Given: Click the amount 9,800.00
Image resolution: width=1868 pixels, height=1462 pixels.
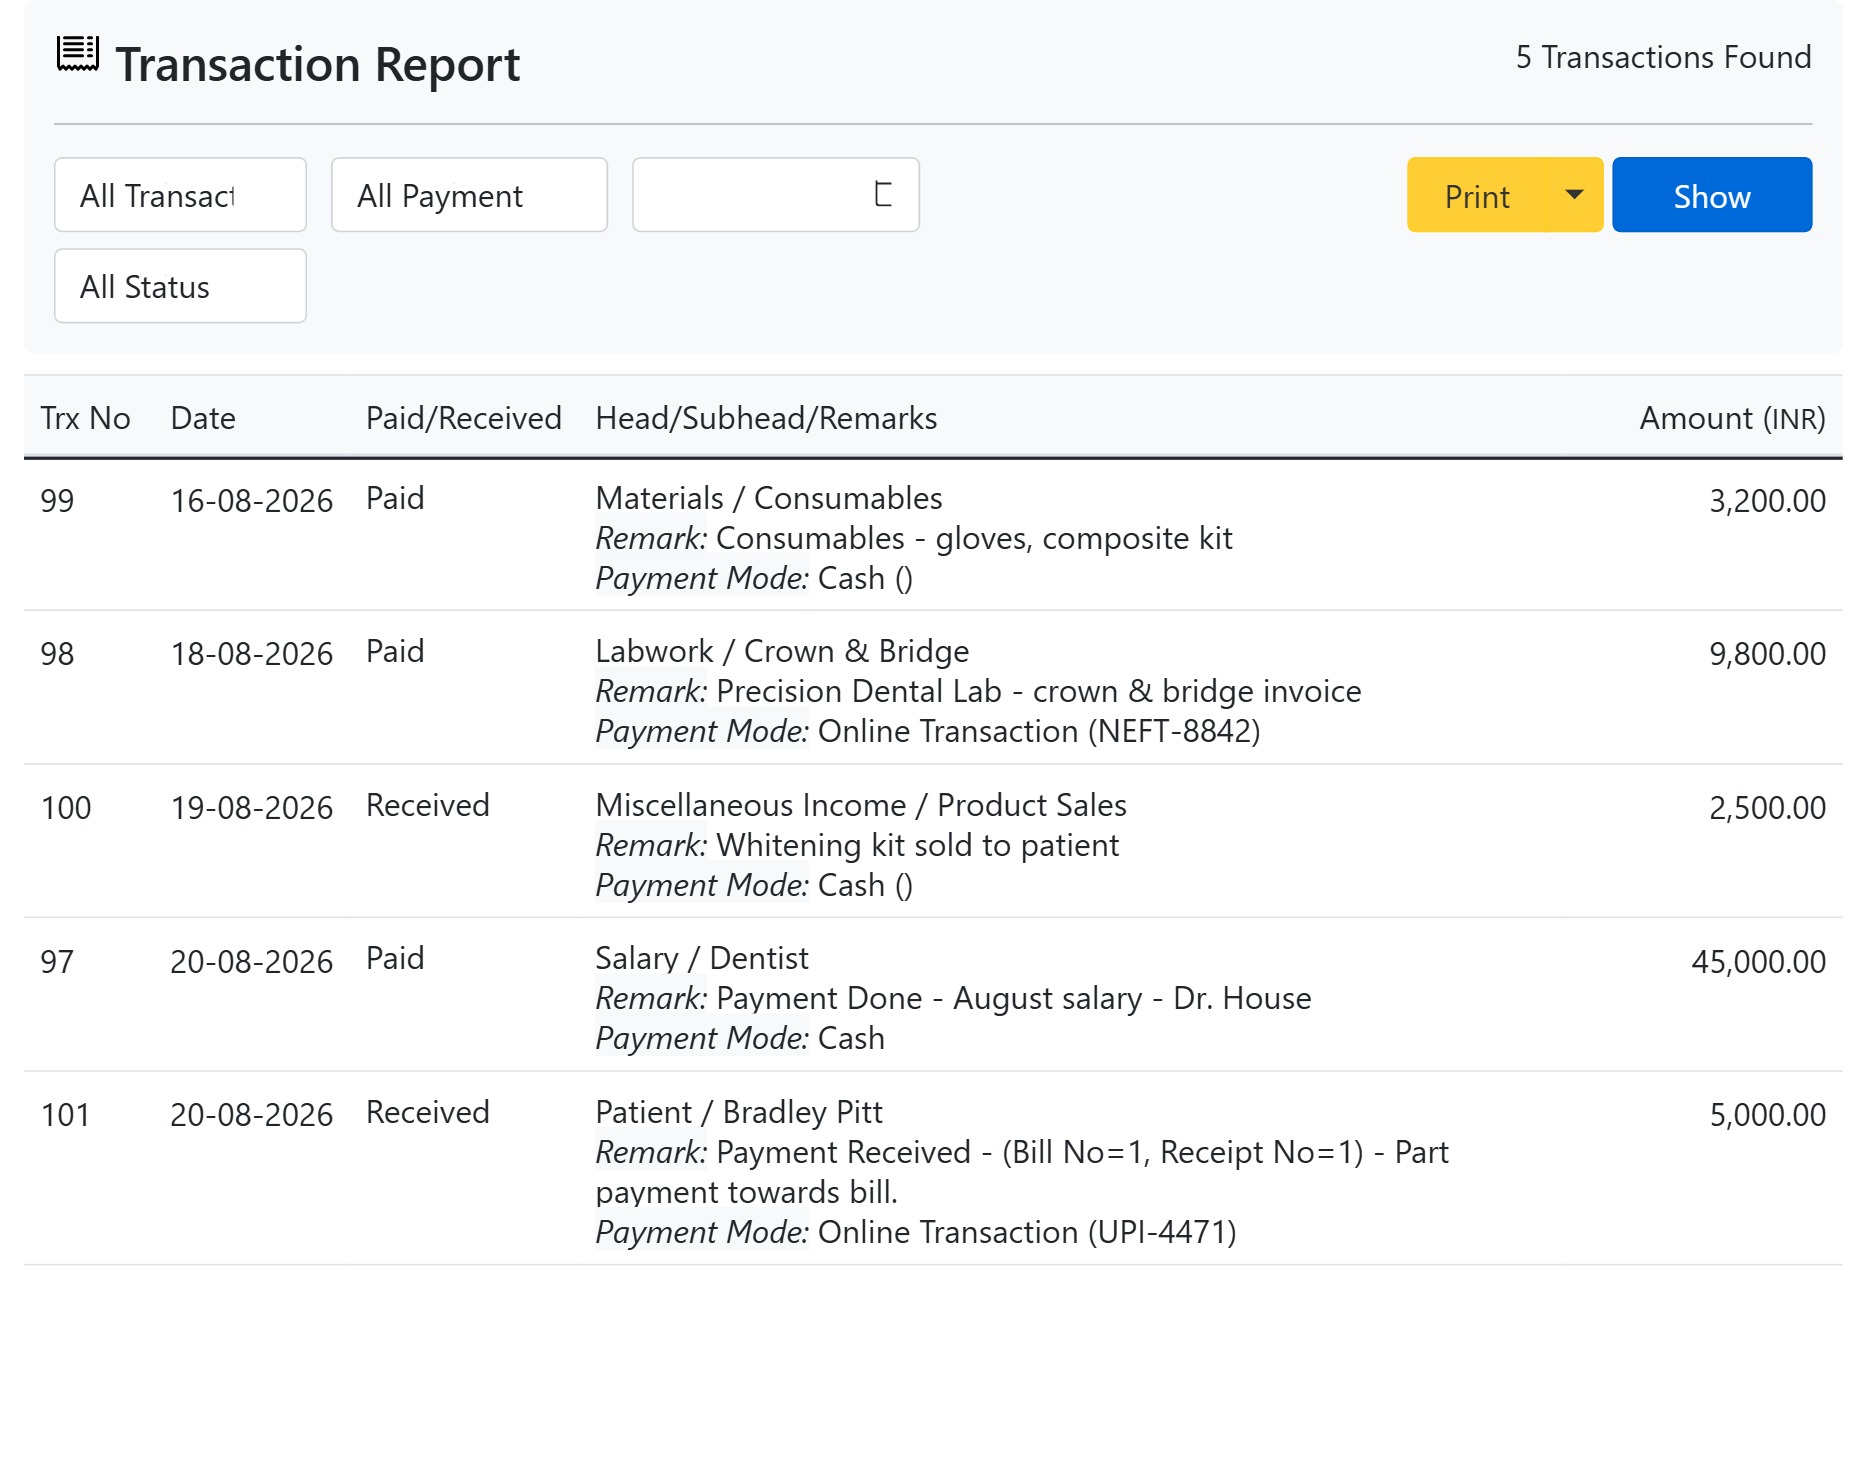Looking at the screenshot, I should (1767, 654).
